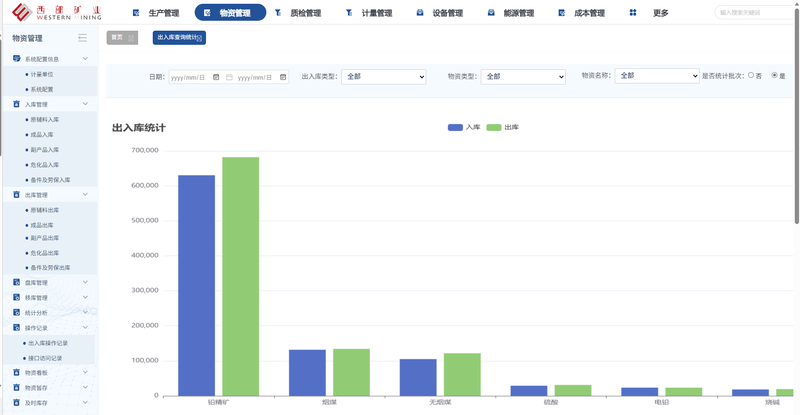800x415 pixels.
Task: Click the 能源管理 menu icon
Action: tap(491, 13)
